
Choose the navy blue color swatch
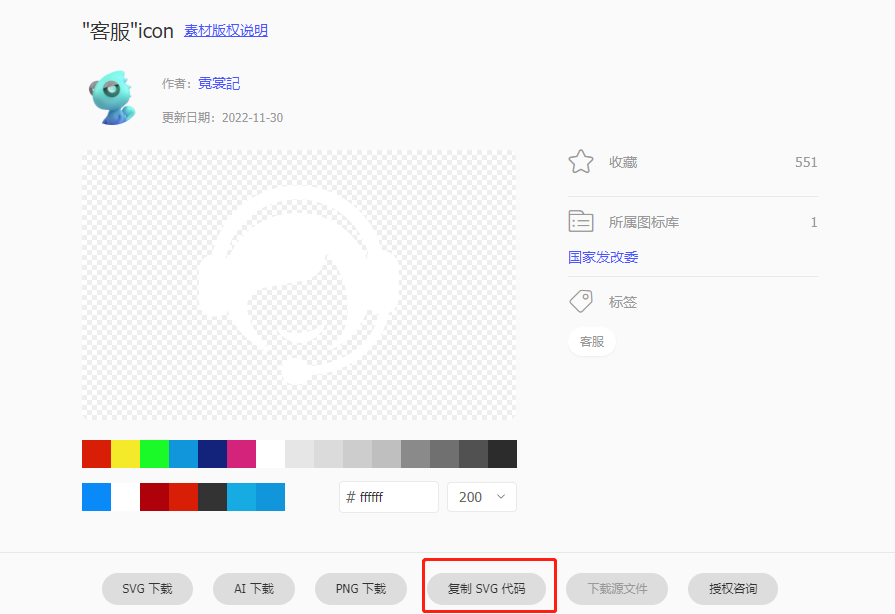point(212,454)
